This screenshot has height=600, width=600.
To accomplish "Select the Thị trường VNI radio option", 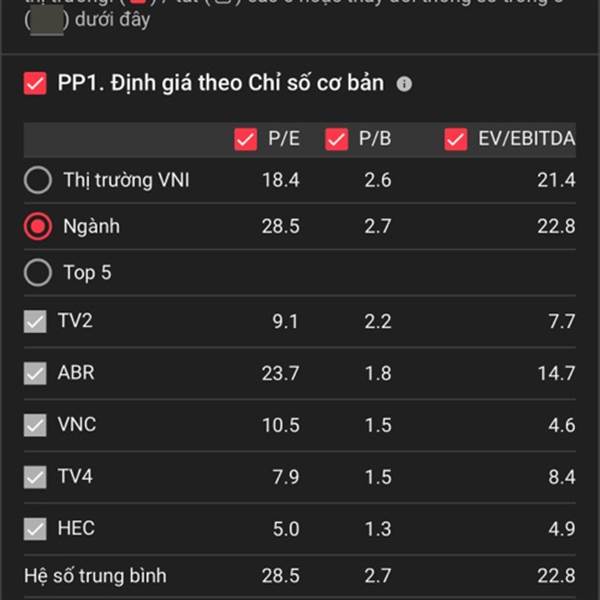I will [x=38, y=180].
